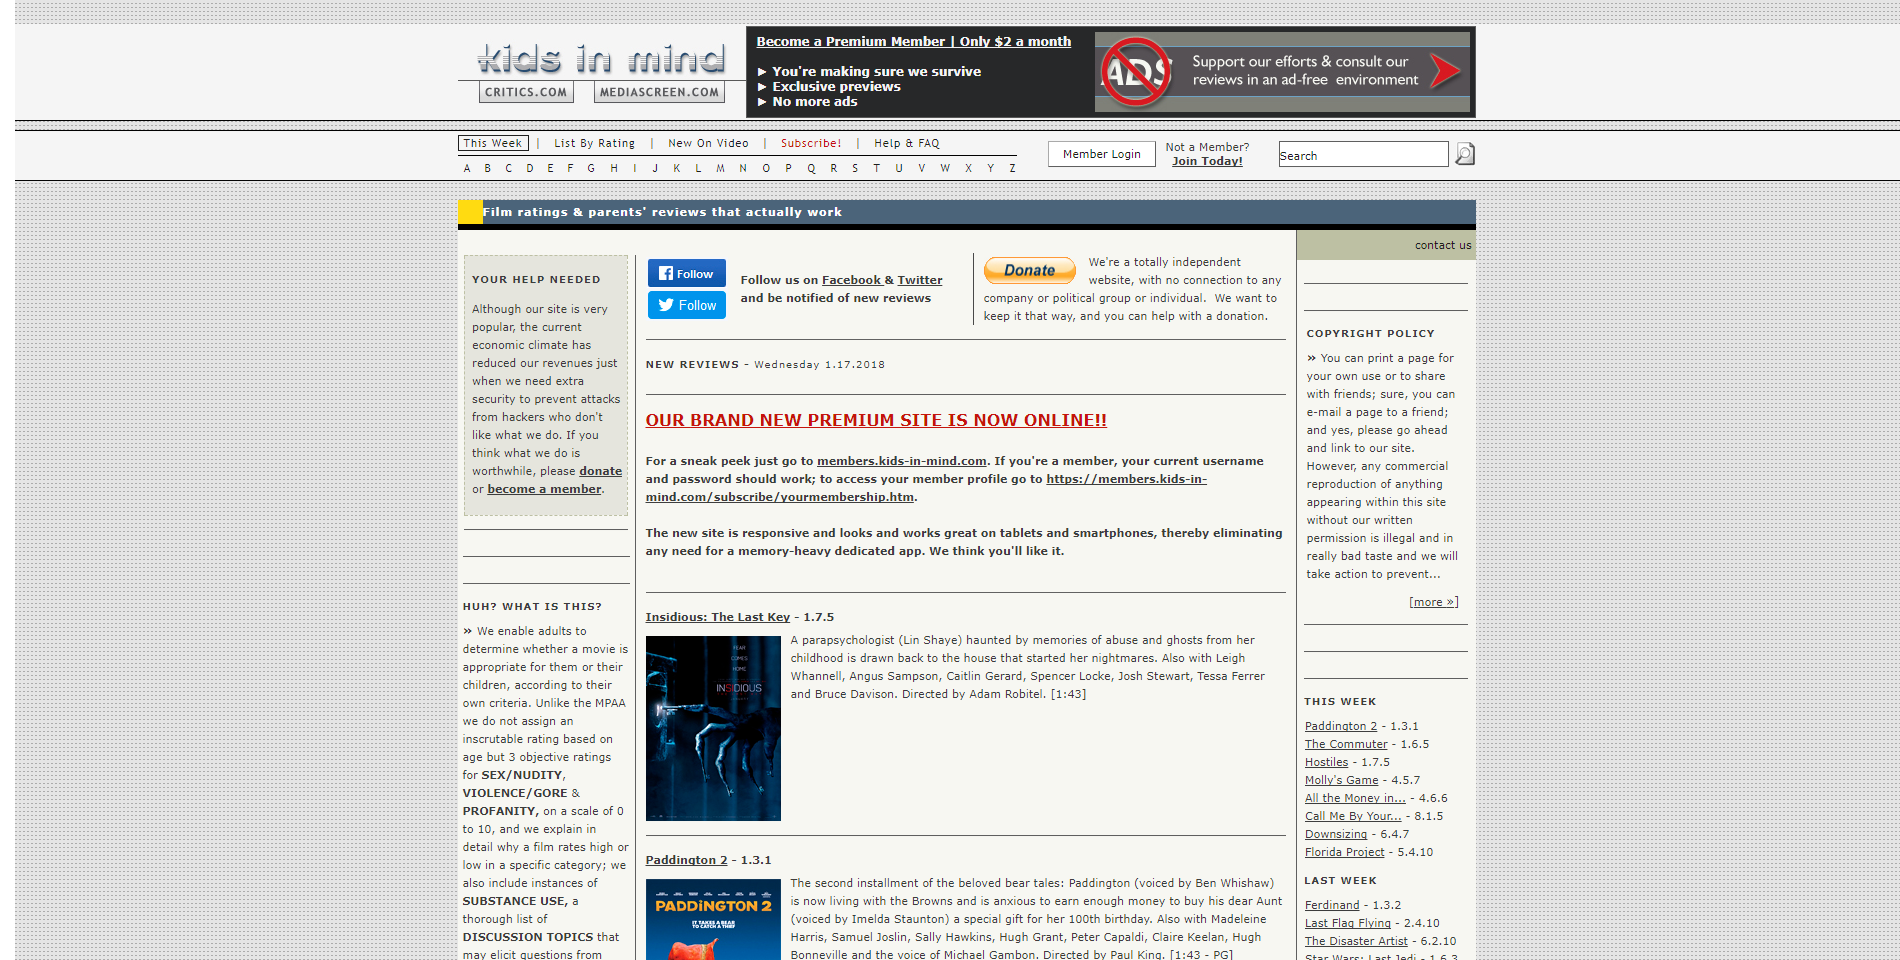Click the Join Today! link

[x=1207, y=161]
